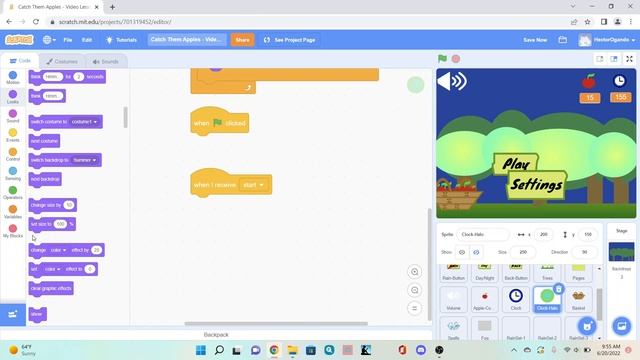Viewport: 640px width, 360px height.
Task: Delete the Clock-Halo sprite with trash icon
Action: click(x=559, y=289)
